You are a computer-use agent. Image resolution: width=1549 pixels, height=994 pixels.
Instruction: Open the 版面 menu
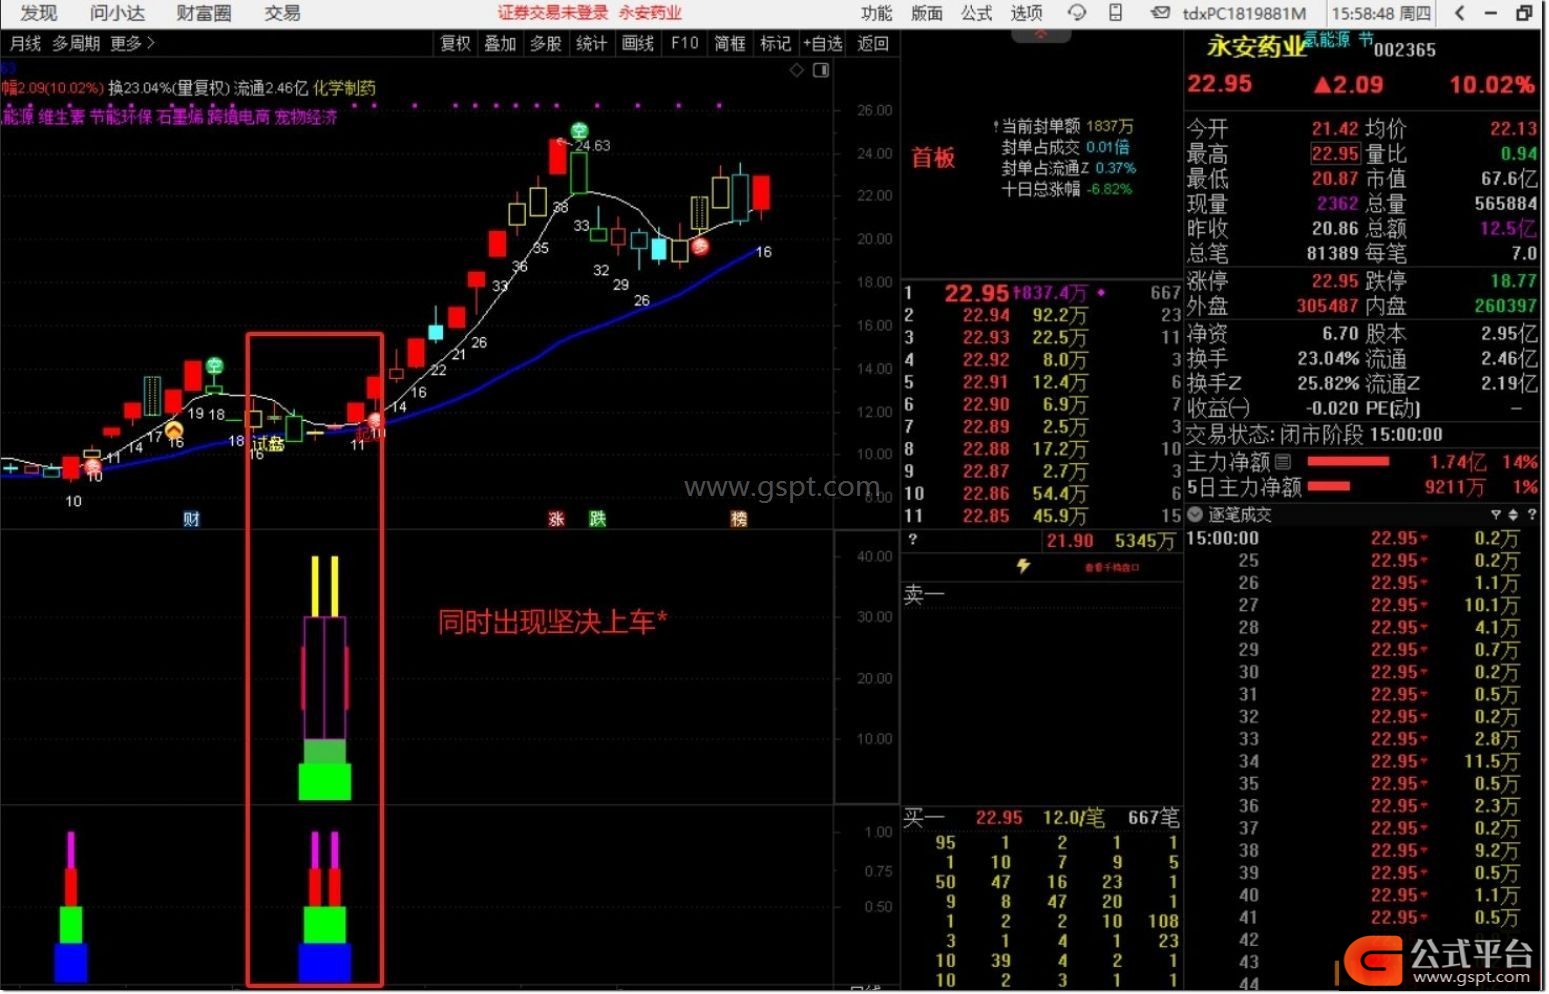click(x=926, y=13)
